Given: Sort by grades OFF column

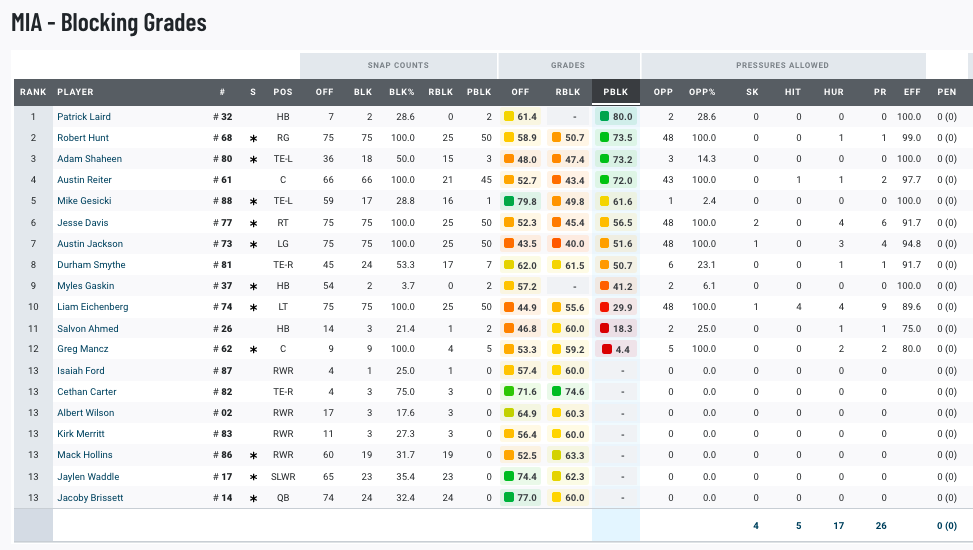Looking at the screenshot, I should pyautogui.click(x=520, y=92).
